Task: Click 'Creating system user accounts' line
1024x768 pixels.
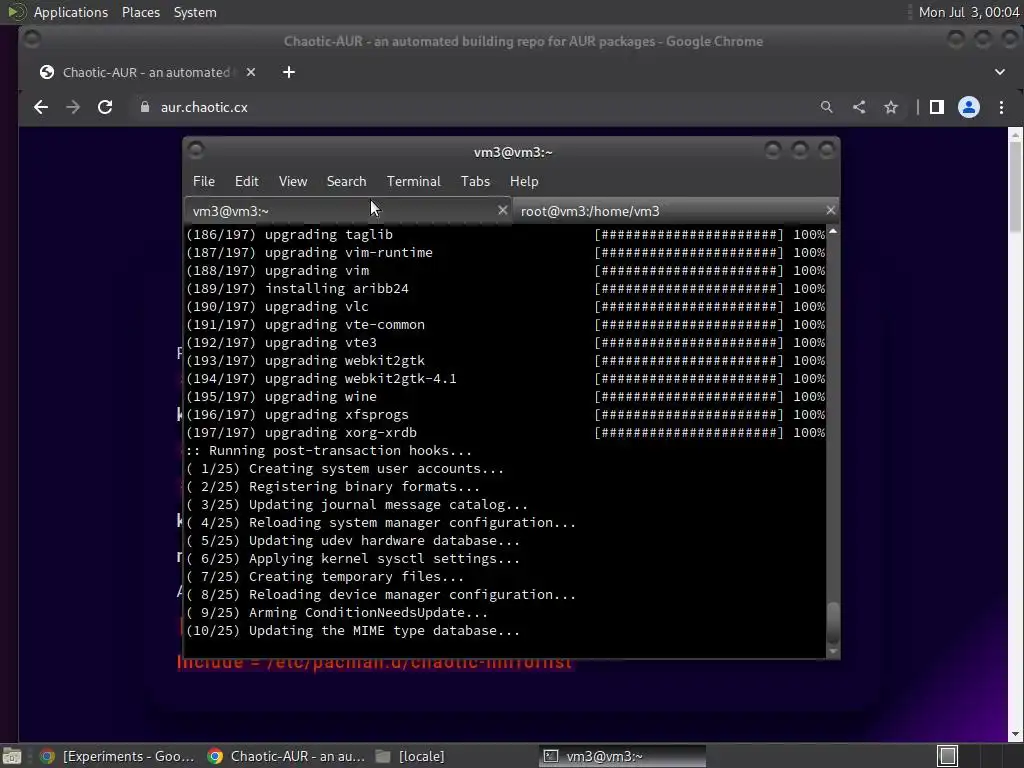Action: point(345,469)
